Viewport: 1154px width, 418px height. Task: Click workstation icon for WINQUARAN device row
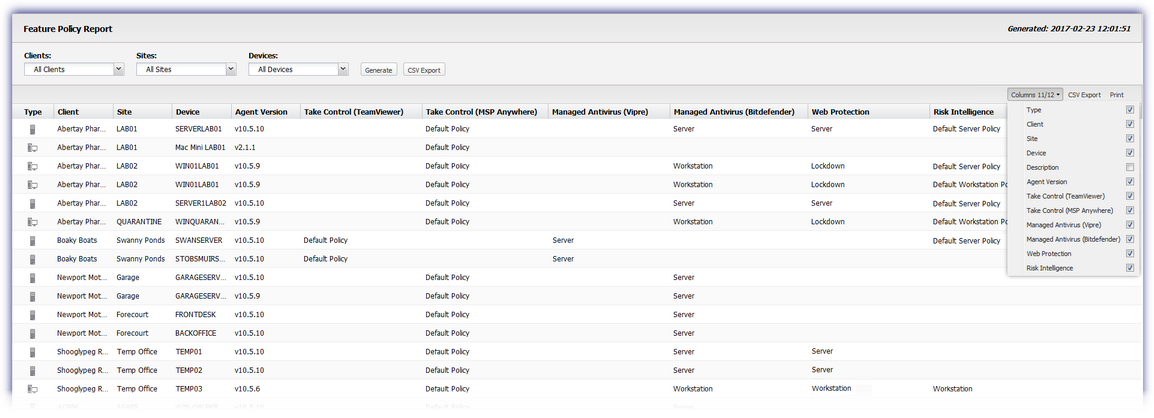32,222
